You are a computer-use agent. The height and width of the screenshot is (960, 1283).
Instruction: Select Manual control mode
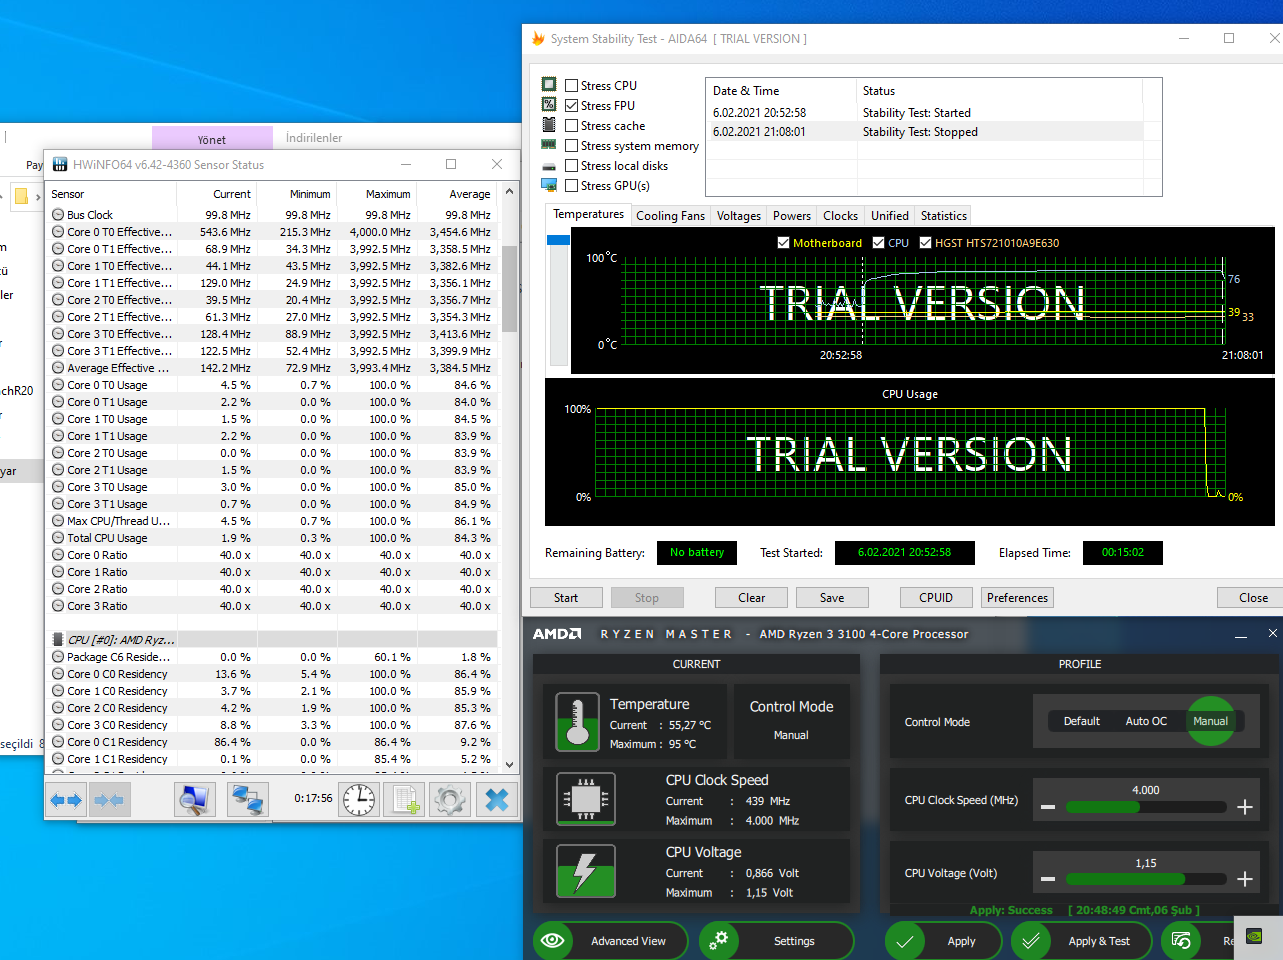(1210, 721)
